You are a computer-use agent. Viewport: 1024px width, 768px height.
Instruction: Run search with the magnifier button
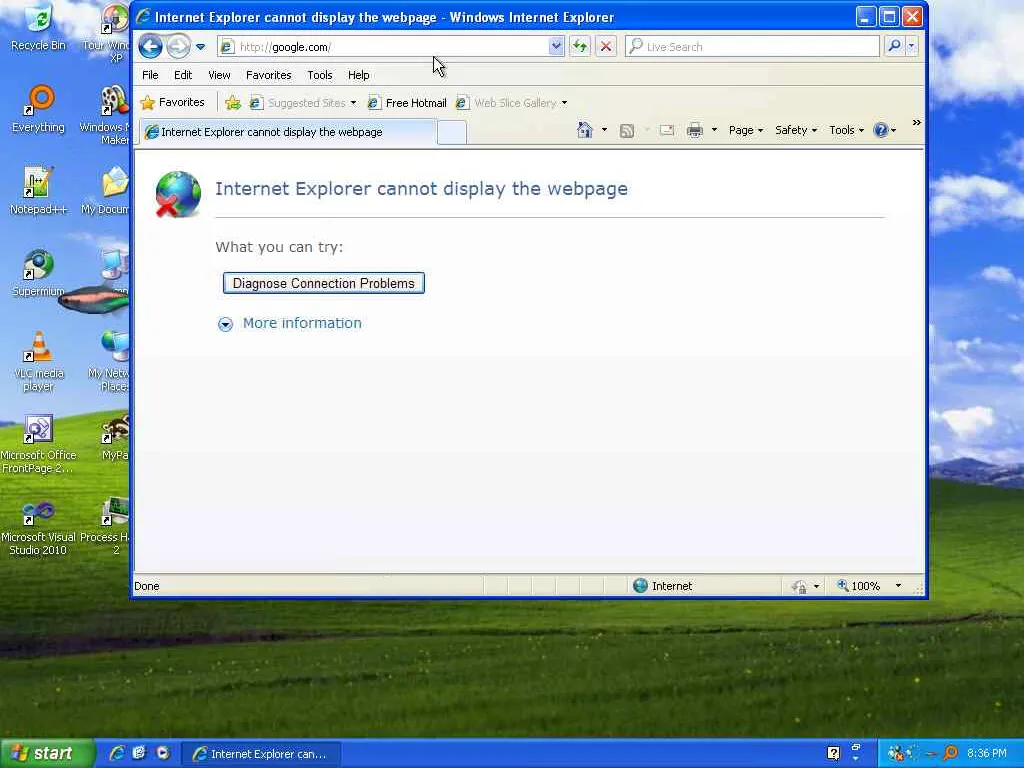tap(894, 46)
